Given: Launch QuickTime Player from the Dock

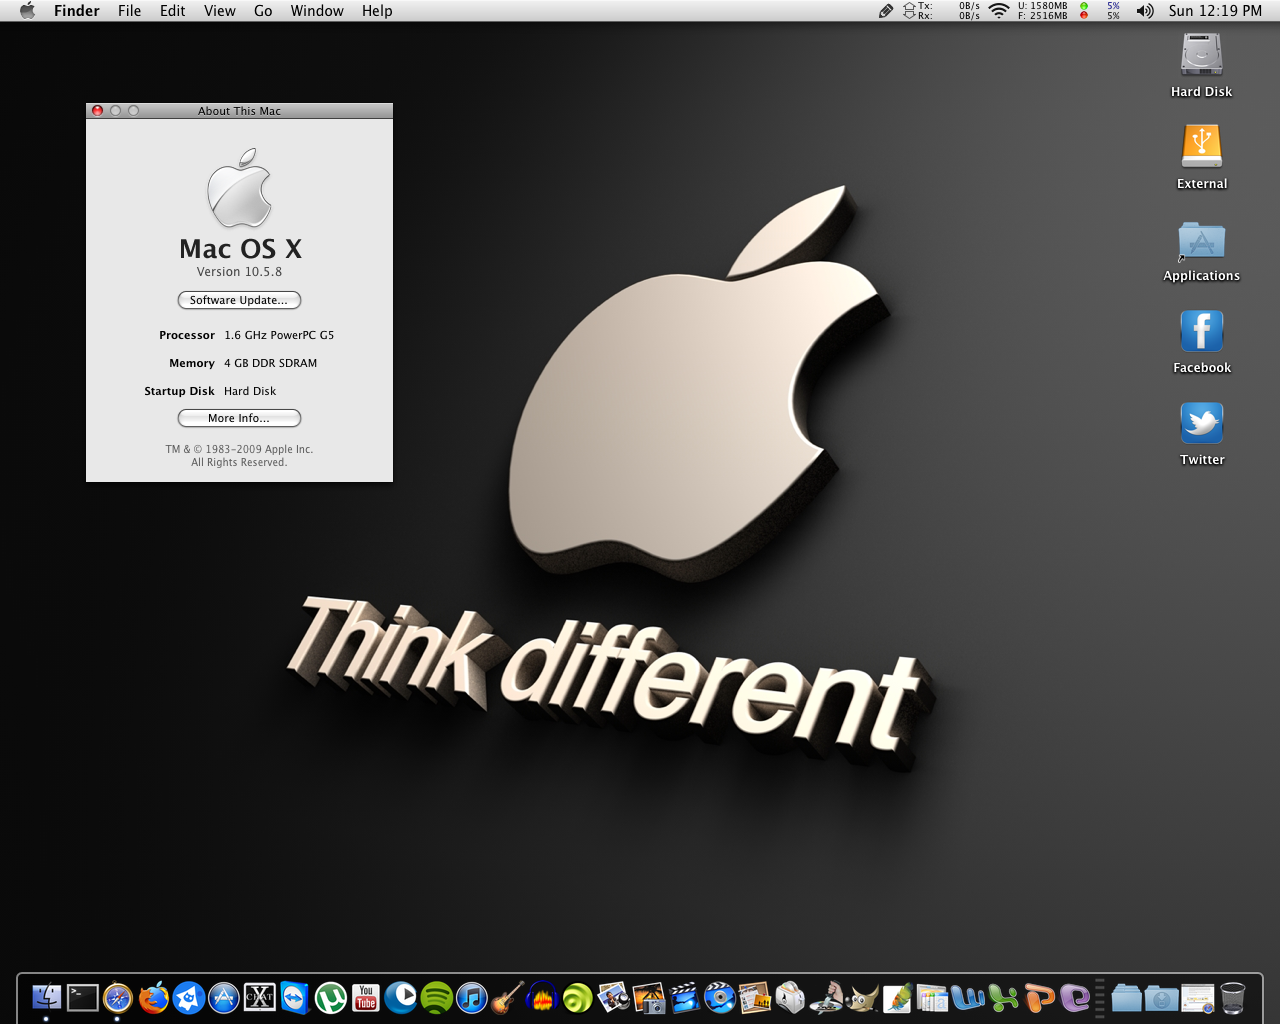Looking at the screenshot, I should pos(401,997).
